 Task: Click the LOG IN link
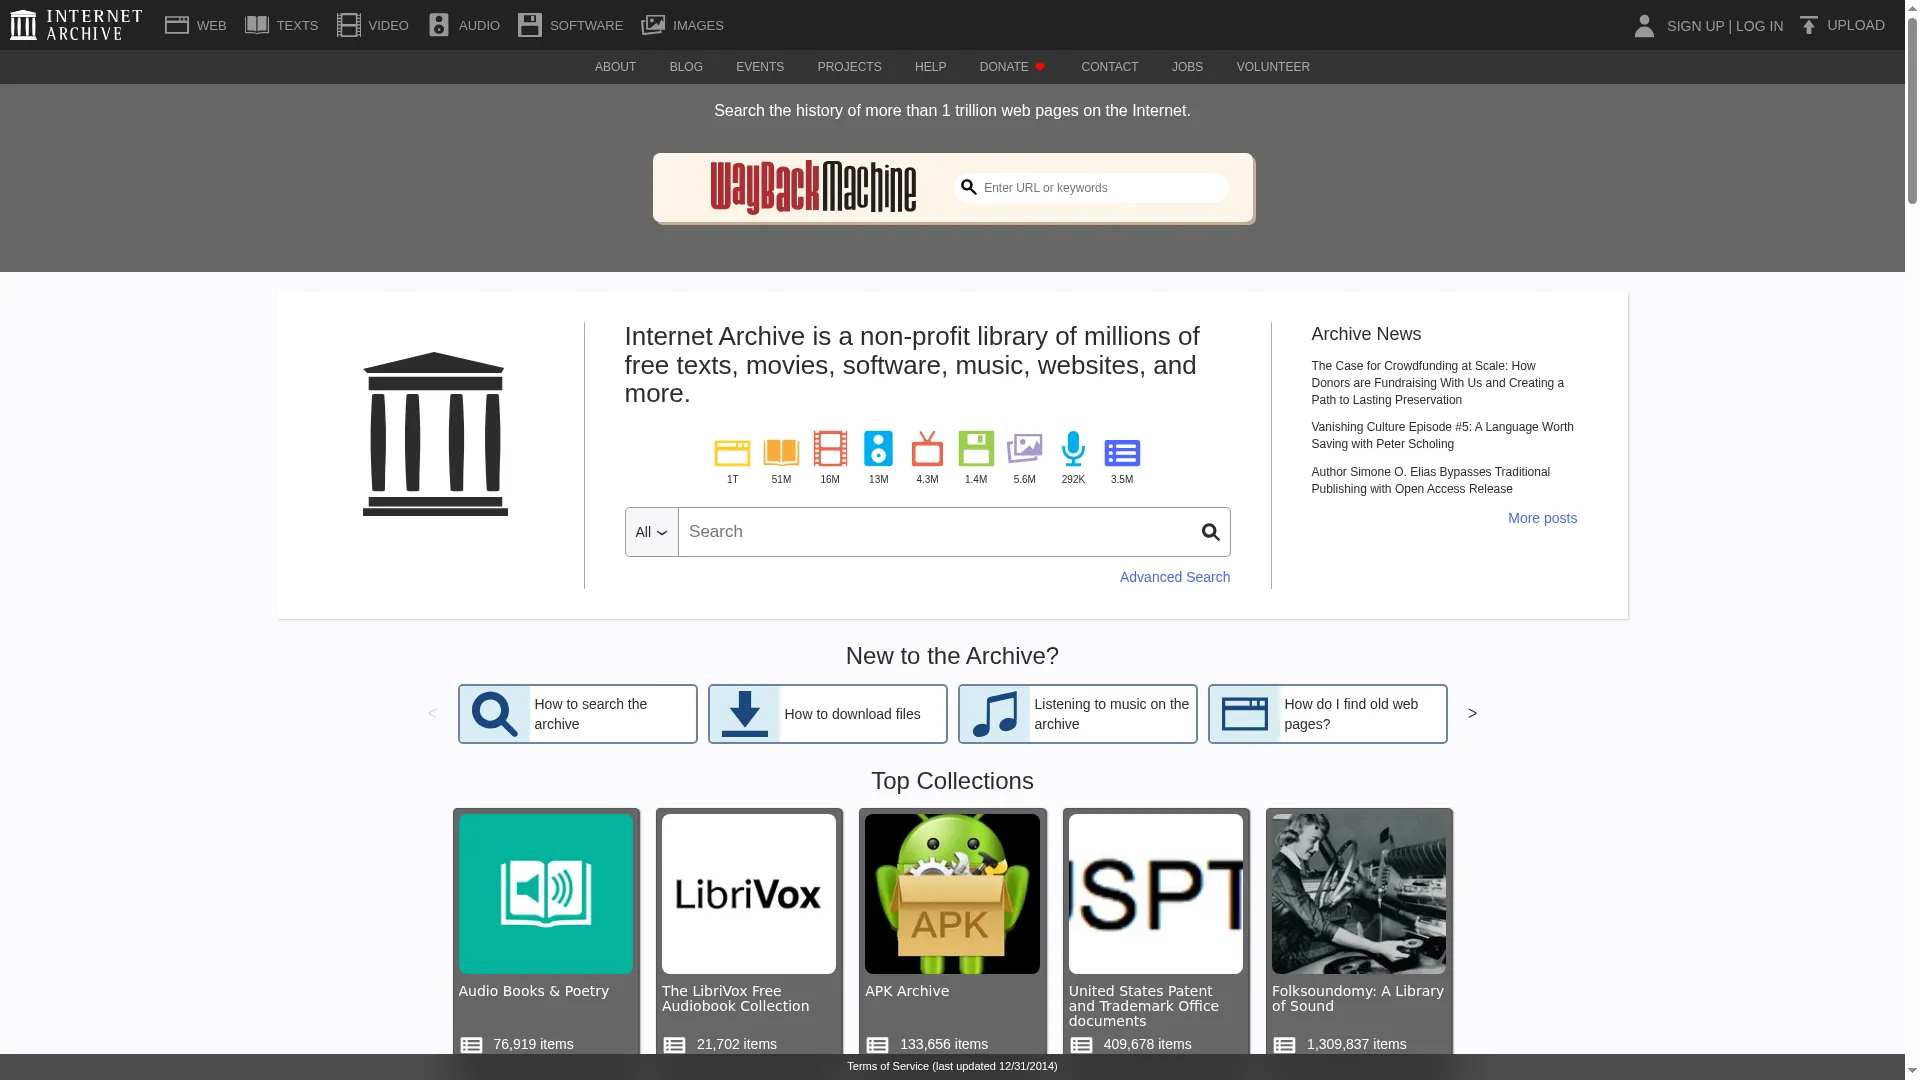(x=1759, y=26)
